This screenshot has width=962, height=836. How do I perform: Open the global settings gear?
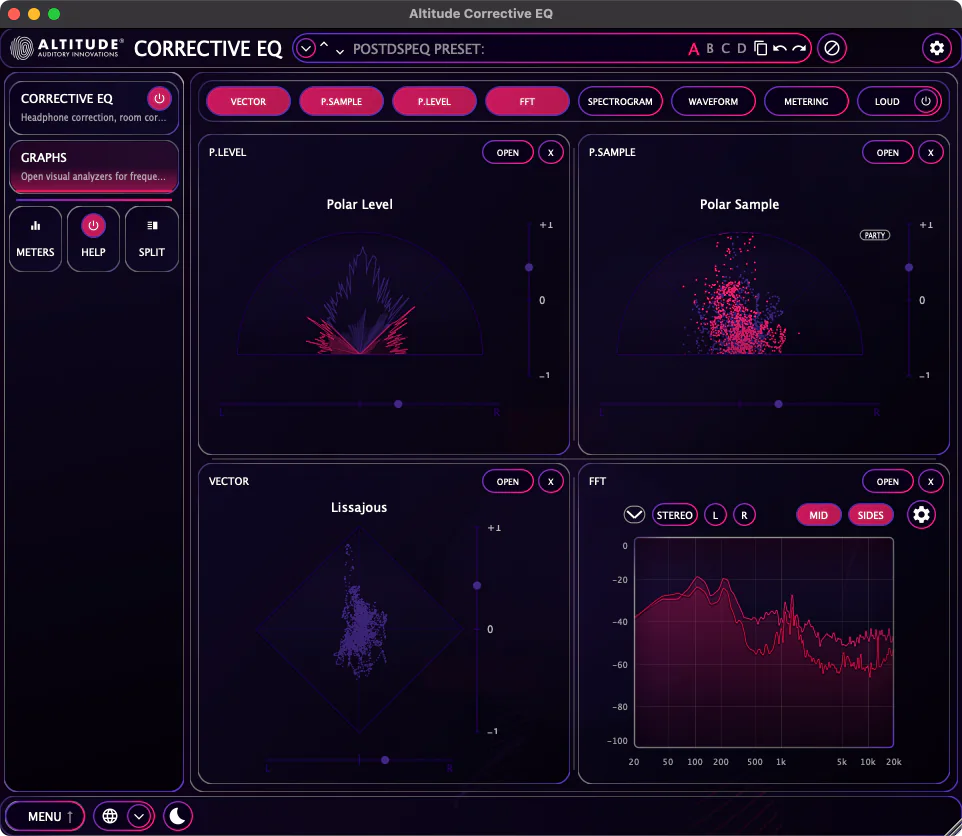[x=936, y=48]
